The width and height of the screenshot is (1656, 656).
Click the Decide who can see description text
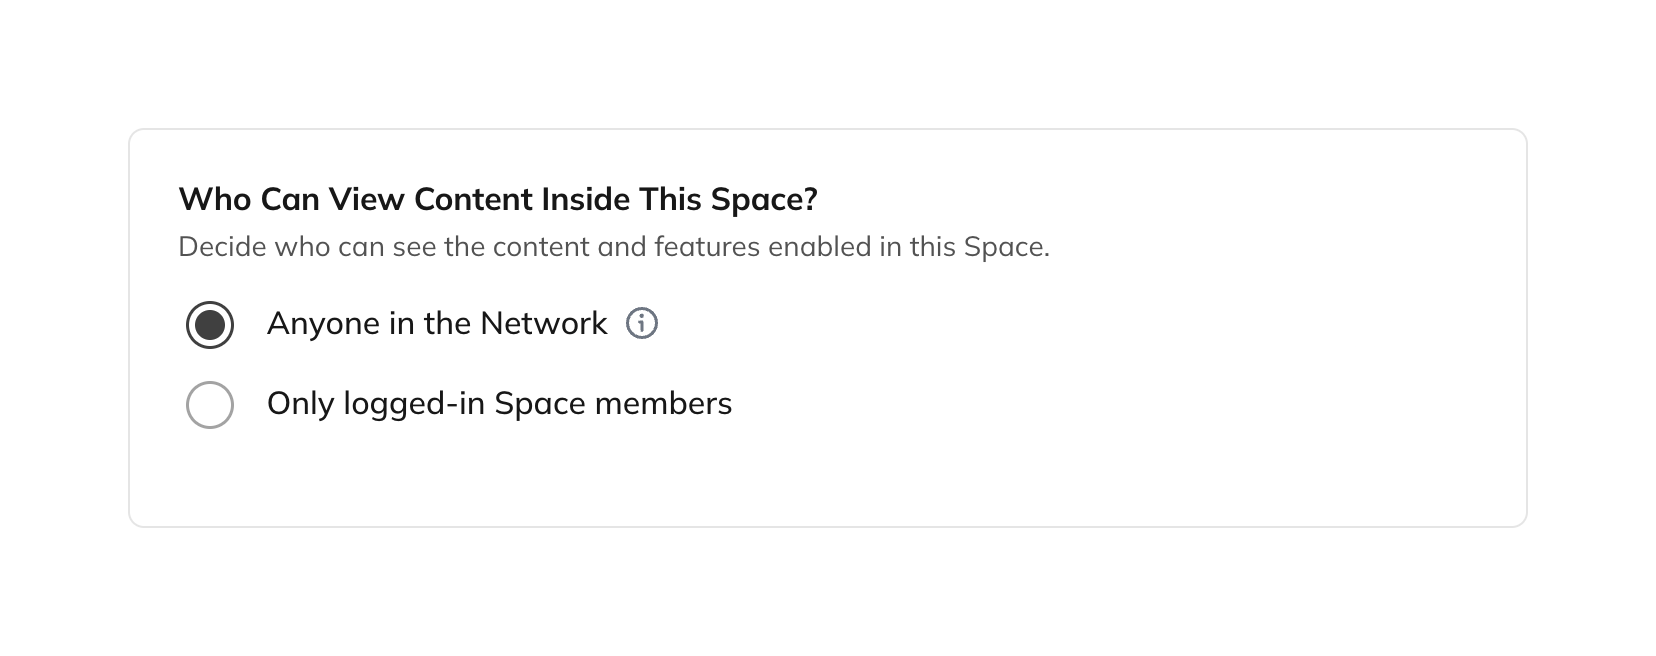(613, 247)
